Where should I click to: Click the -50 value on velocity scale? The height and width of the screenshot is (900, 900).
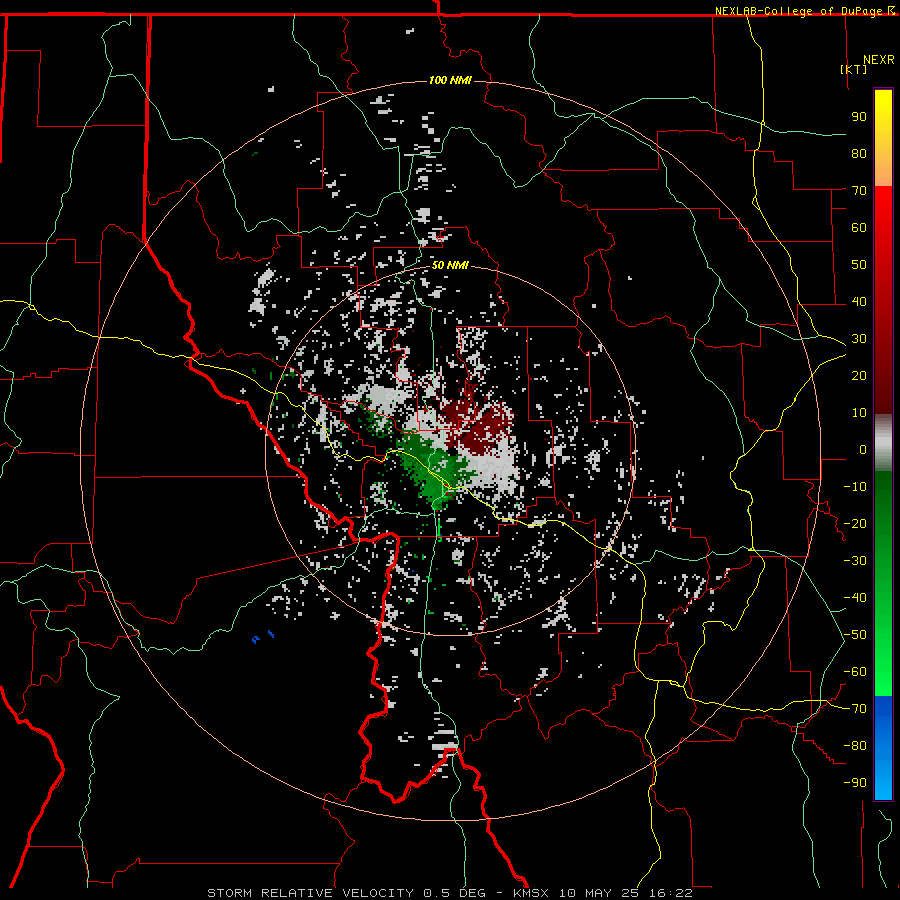[855, 635]
